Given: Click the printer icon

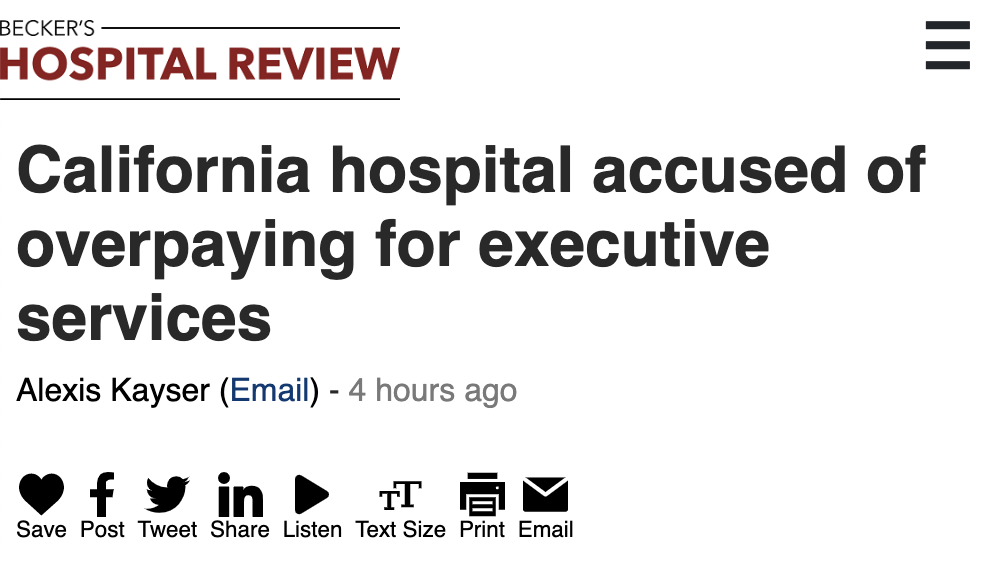Looking at the screenshot, I should click(x=482, y=494).
